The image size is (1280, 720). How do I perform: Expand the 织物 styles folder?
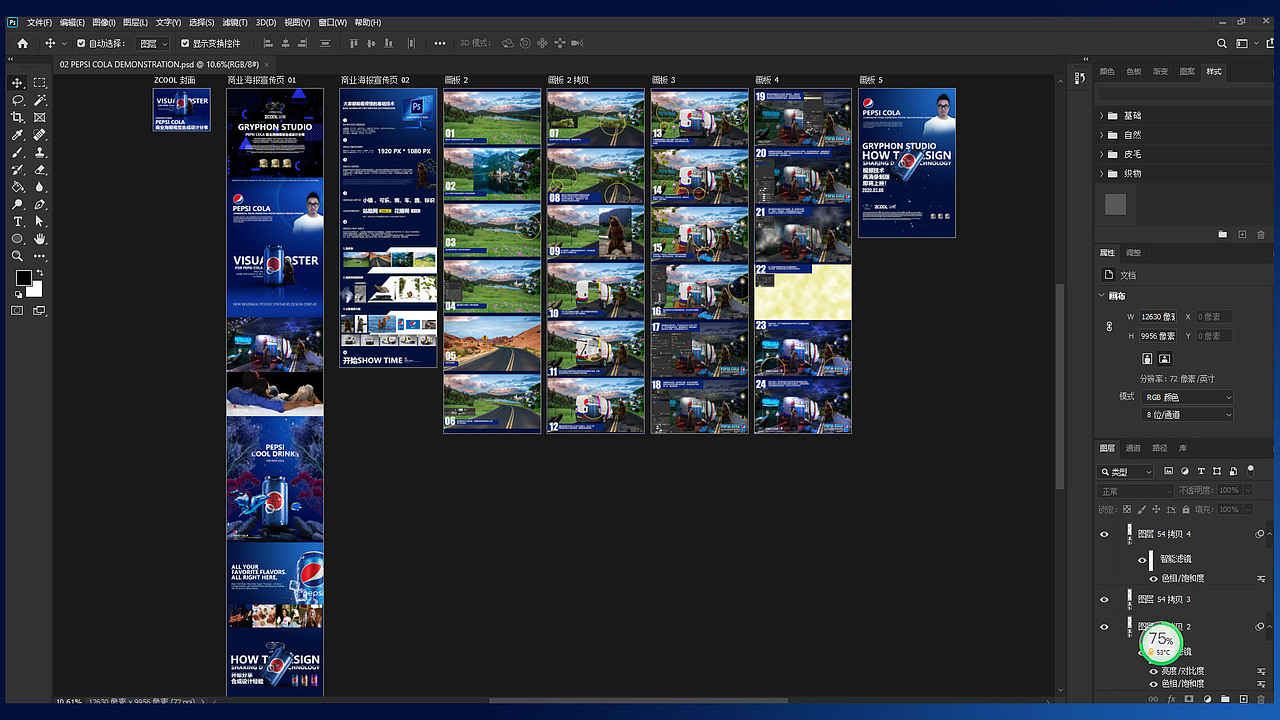(x=1102, y=173)
